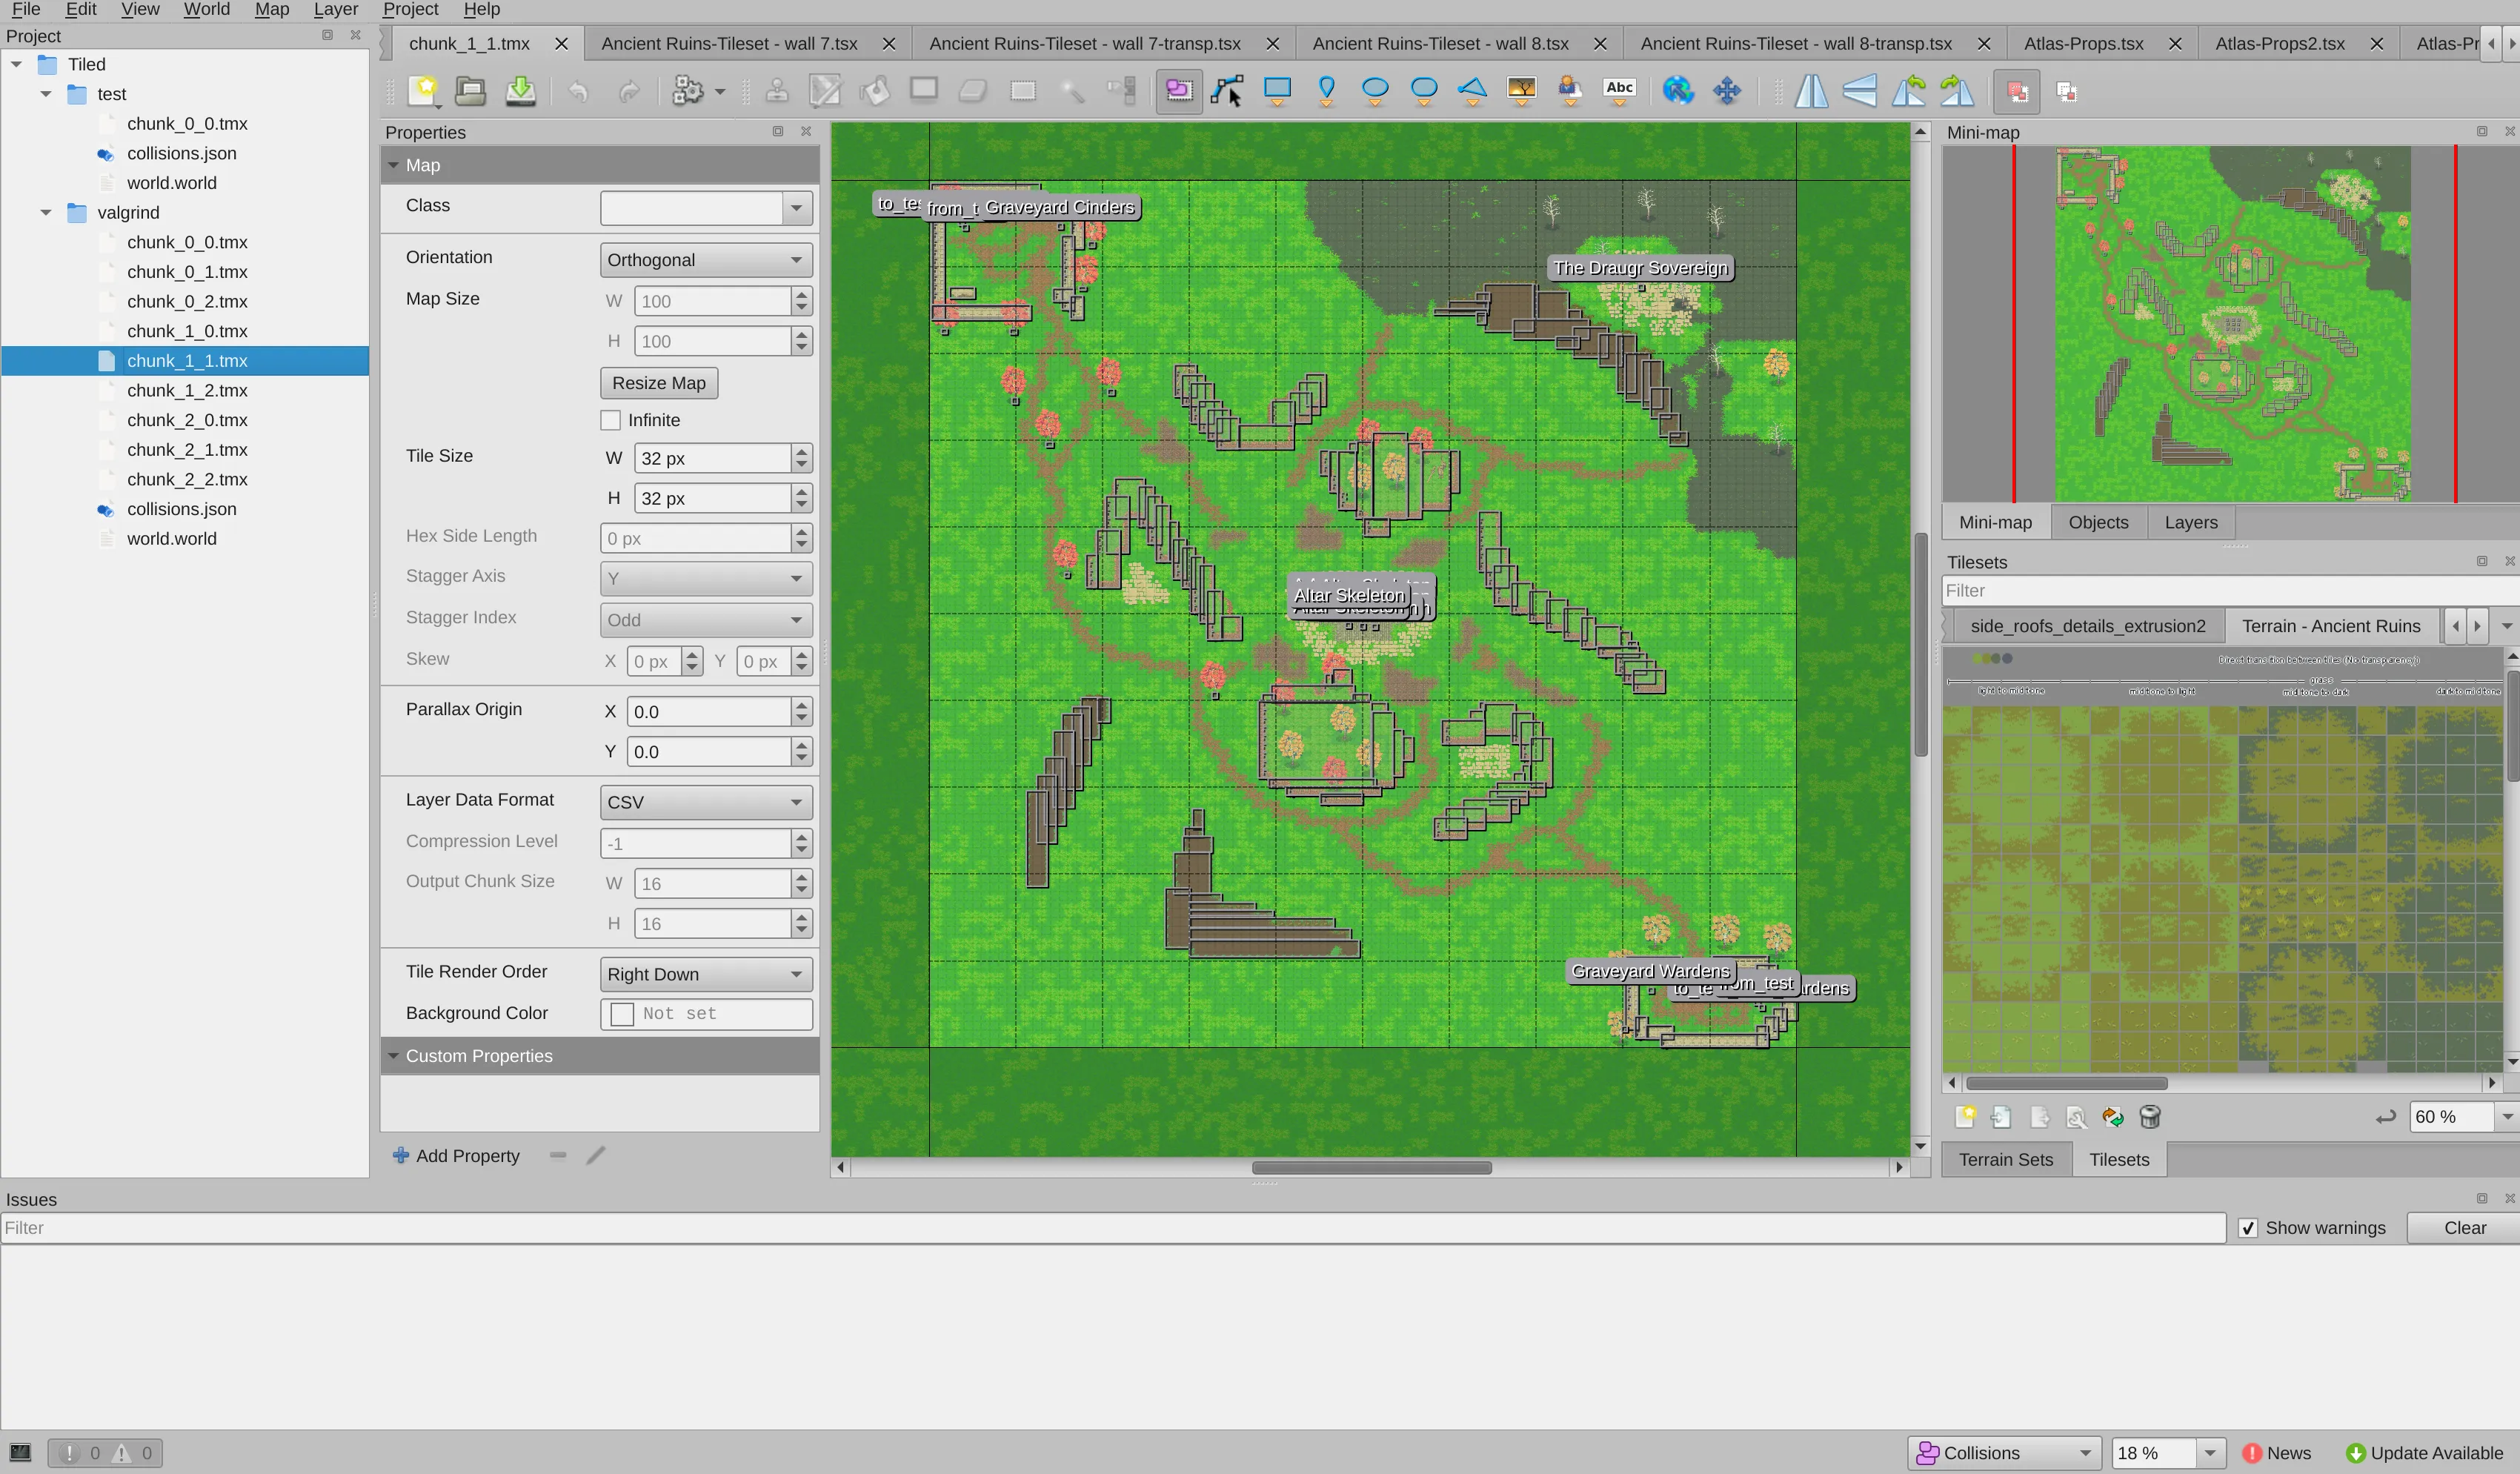Flip the stamp horizontally
This screenshot has width=2520, height=1474.
(1813, 91)
